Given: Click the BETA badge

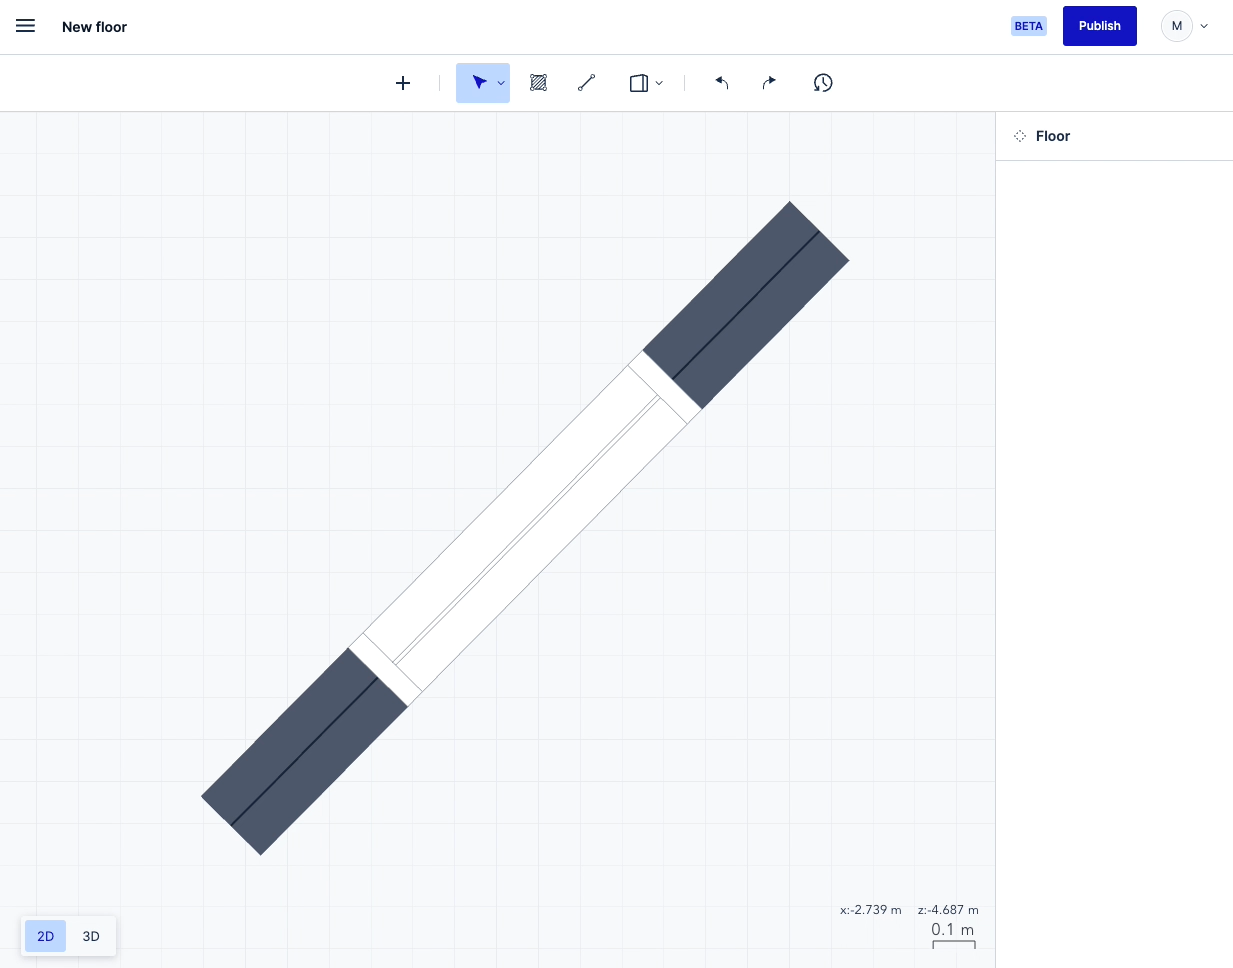Looking at the screenshot, I should [x=1029, y=26].
